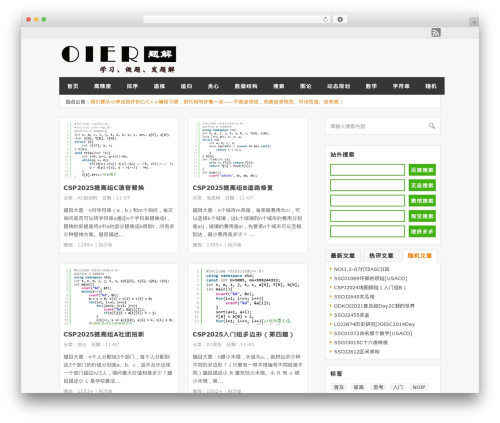The height and width of the screenshot is (423, 500).
Task: Open the 动态规划 category in navigation
Action: coord(338,86)
